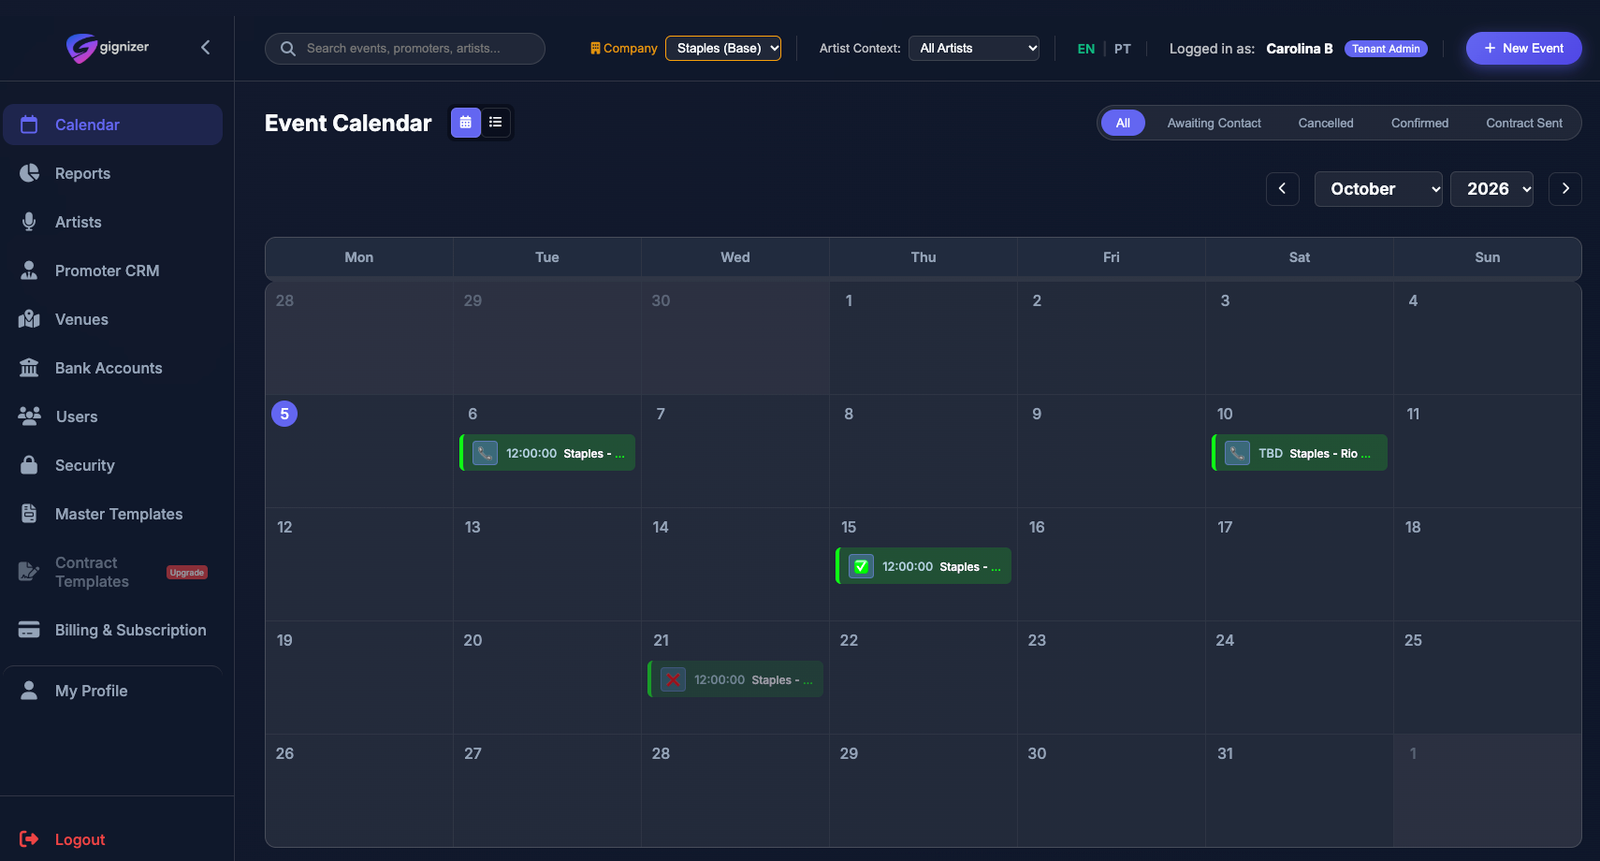Viewport: 1600px width, 861px height.
Task: Open the Reports pie chart icon
Action: (x=29, y=173)
